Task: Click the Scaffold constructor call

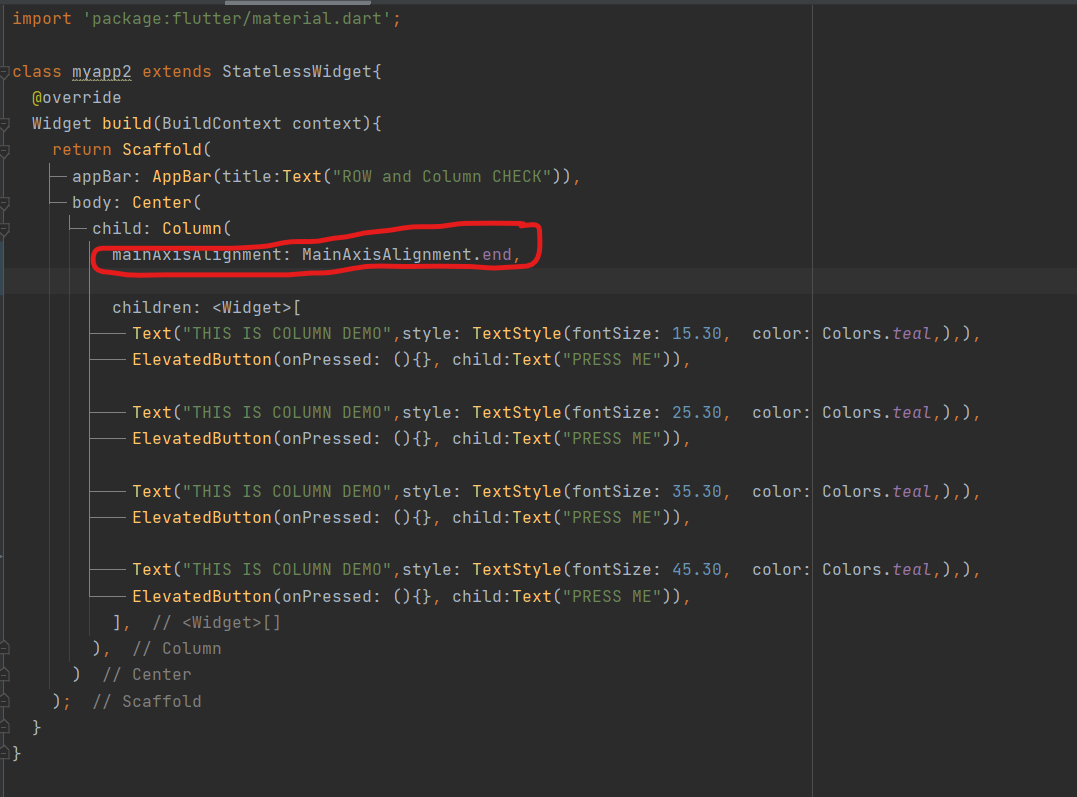Action: [162, 150]
